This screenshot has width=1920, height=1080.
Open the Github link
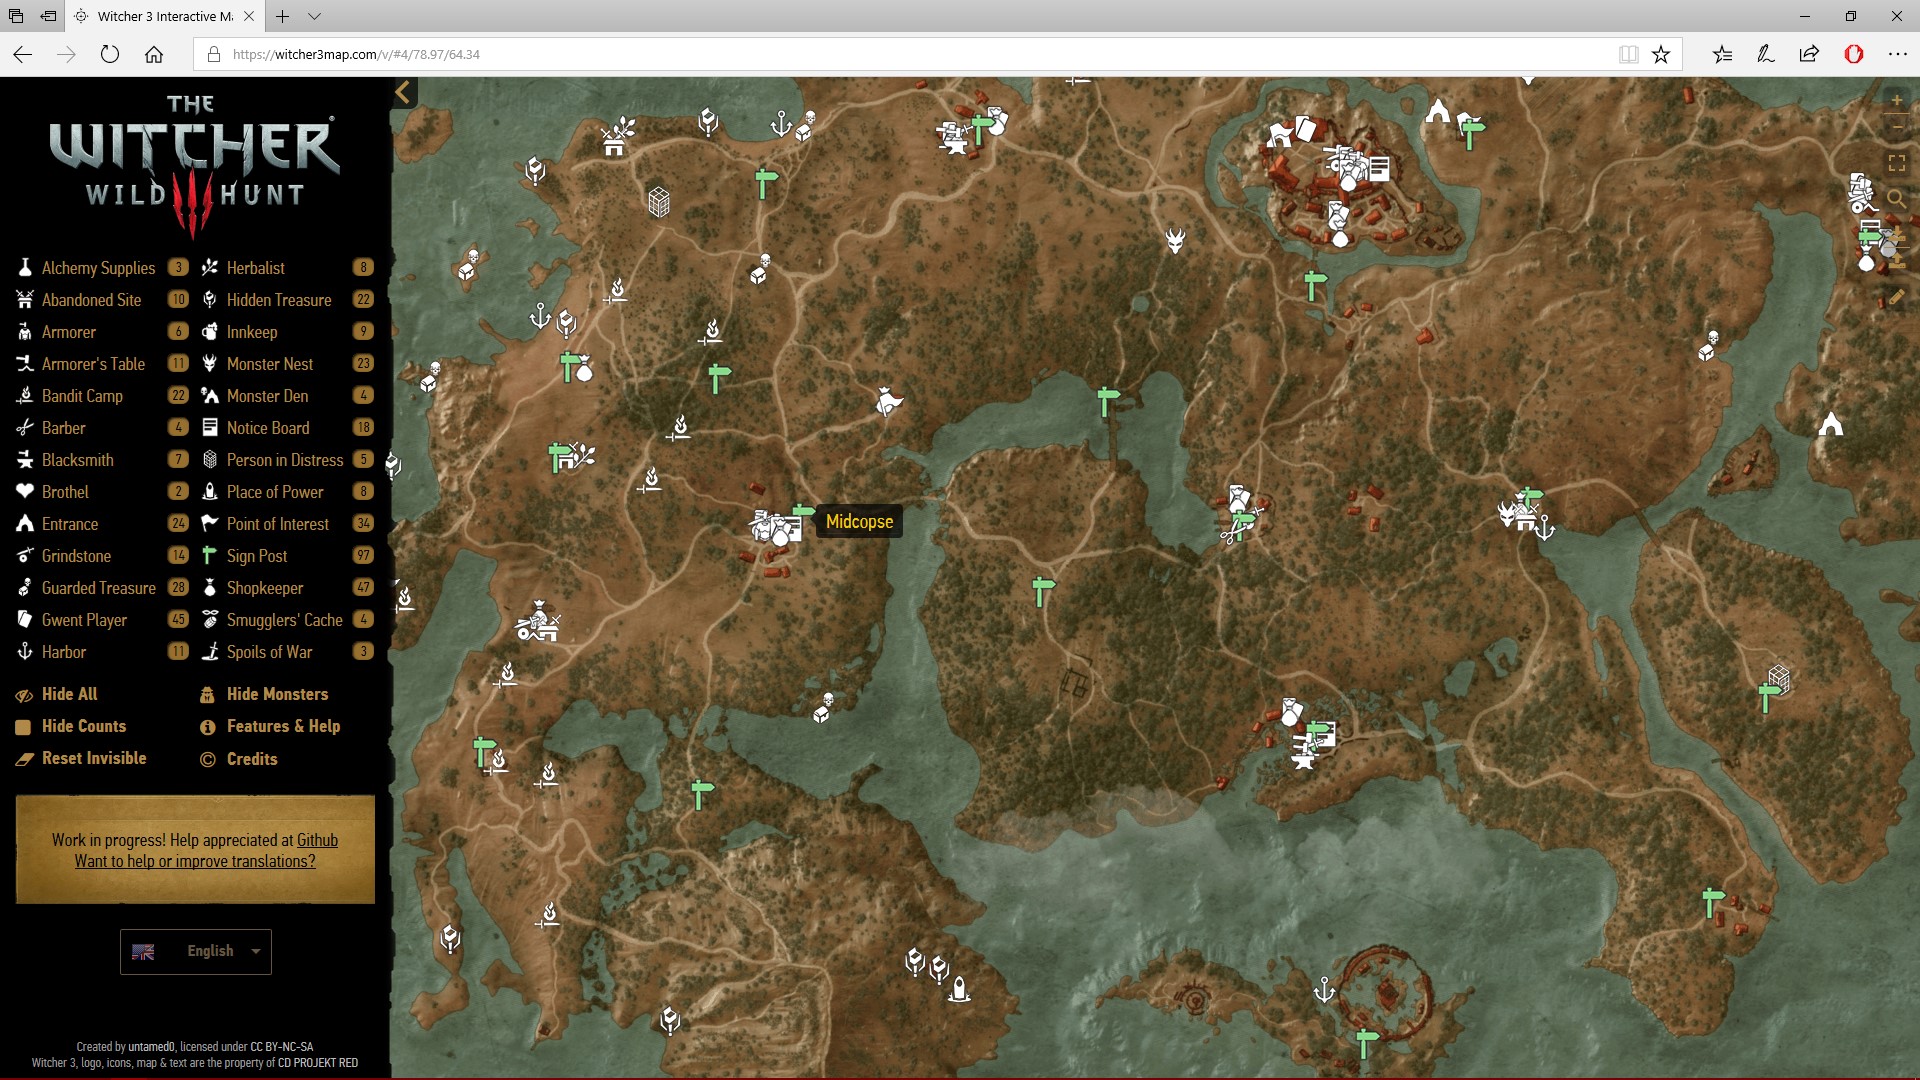click(317, 840)
